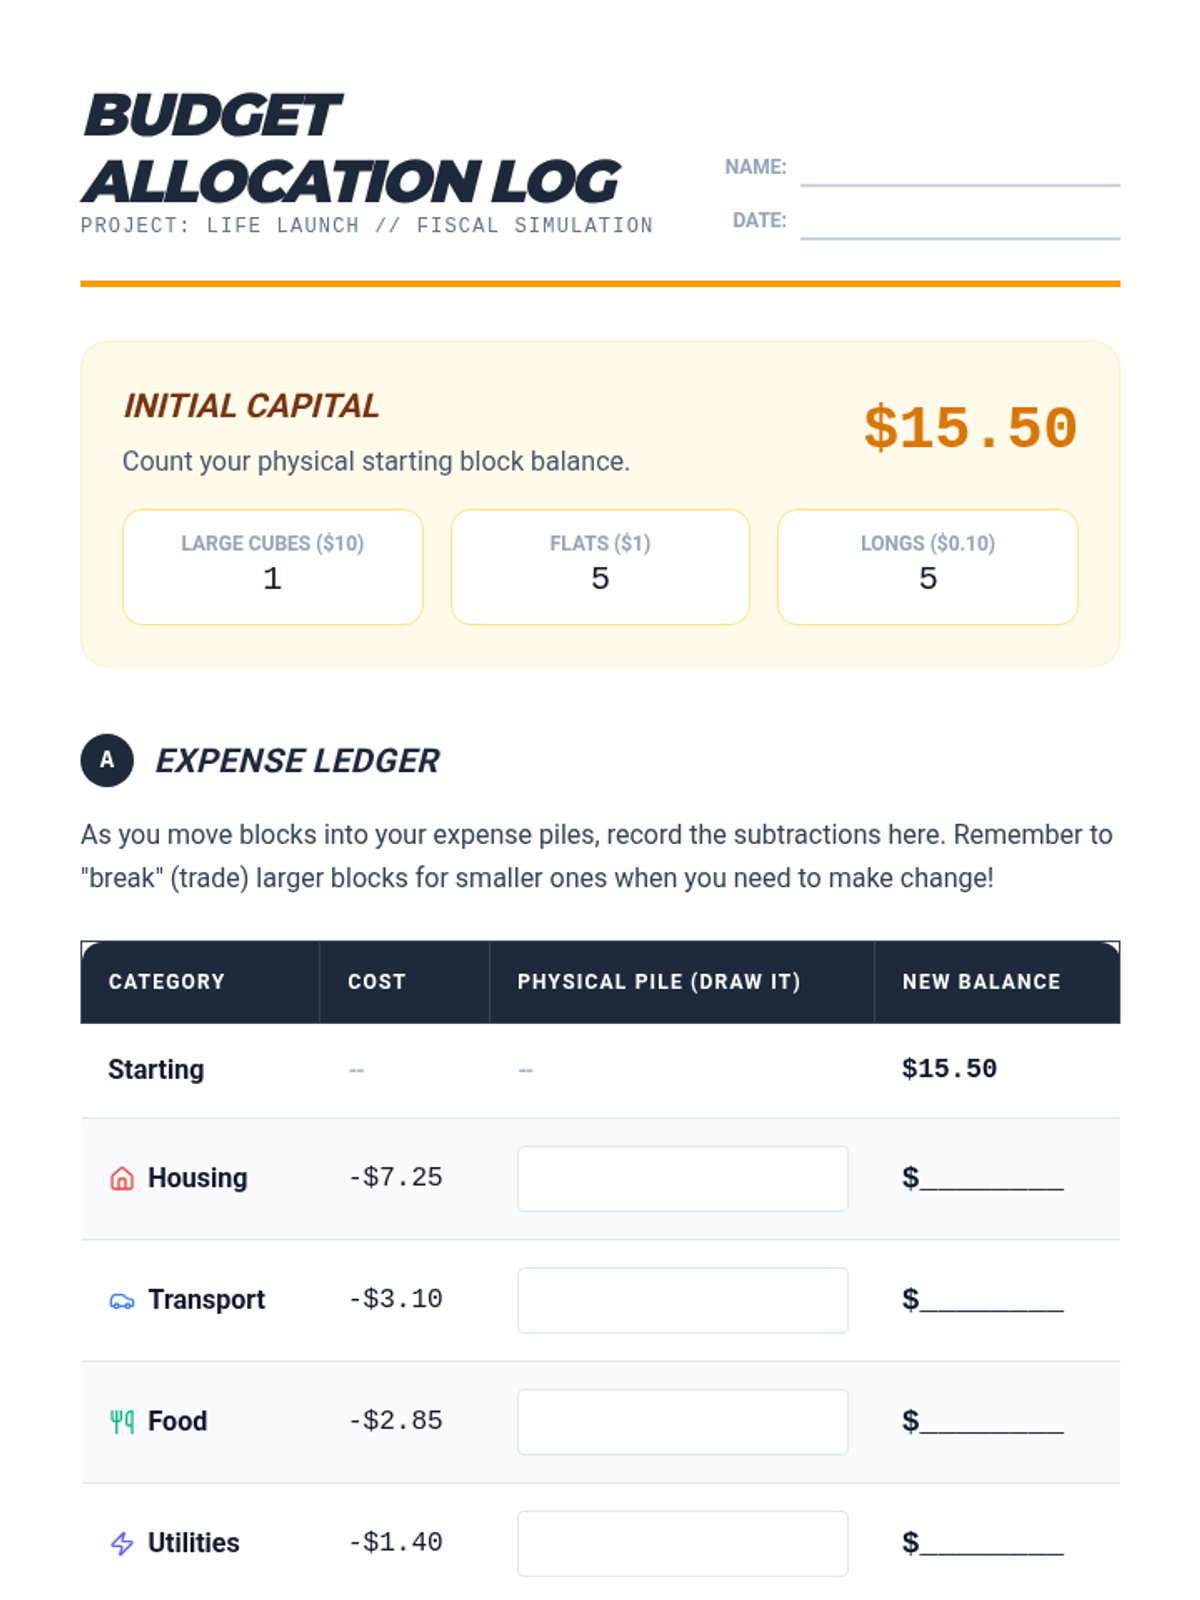The image size is (1200, 1600).
Task: Click the Food physical pile draw box
Action: coord(682,1422)
